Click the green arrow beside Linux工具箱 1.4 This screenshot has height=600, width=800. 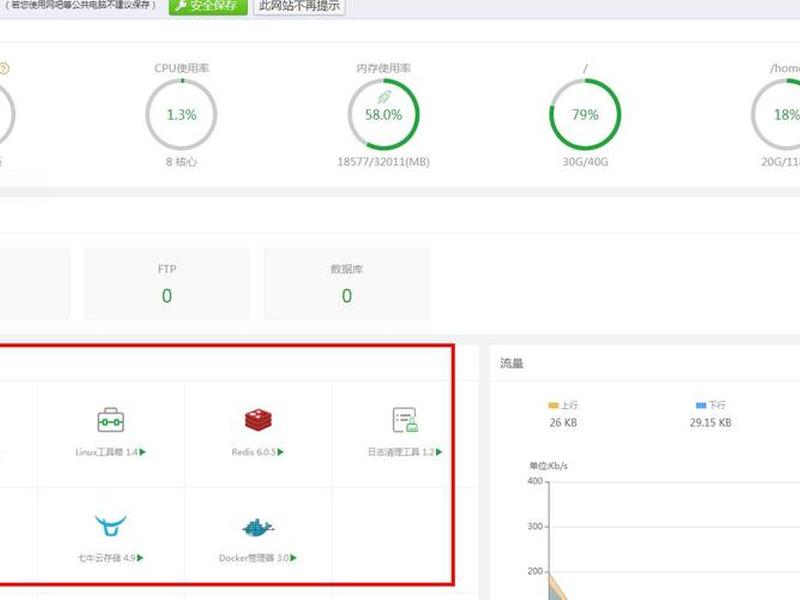pyautogui.click(x=143, y=452)
